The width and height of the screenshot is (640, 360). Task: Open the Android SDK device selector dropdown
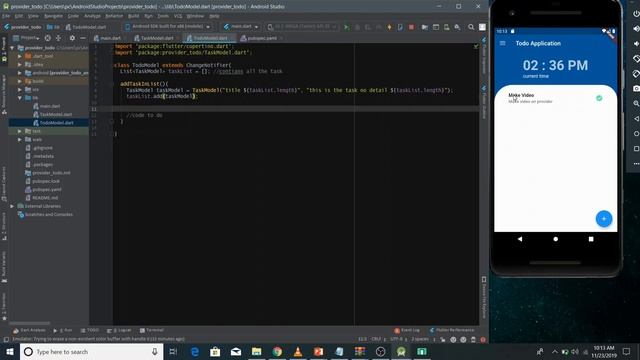click(168, 27)
